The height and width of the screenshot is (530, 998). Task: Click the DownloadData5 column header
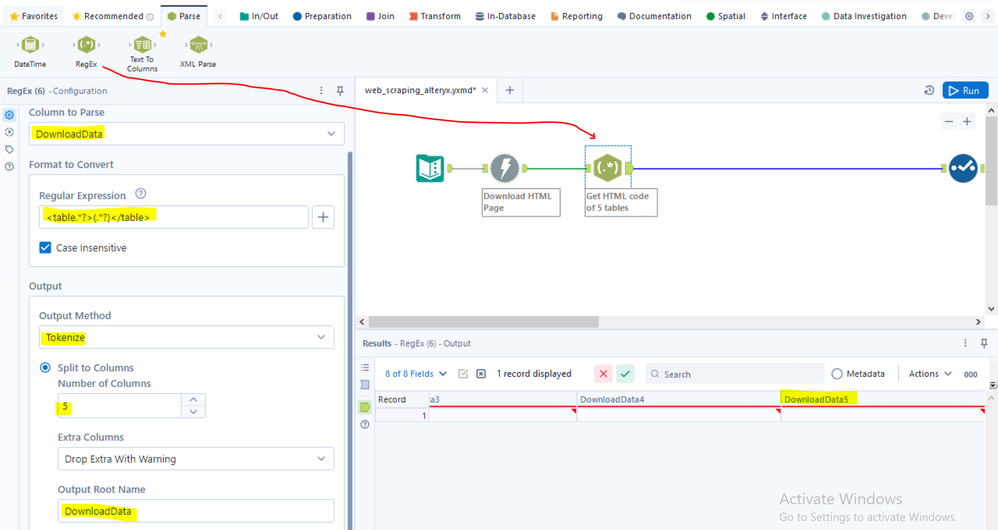(x=883, y=399)
